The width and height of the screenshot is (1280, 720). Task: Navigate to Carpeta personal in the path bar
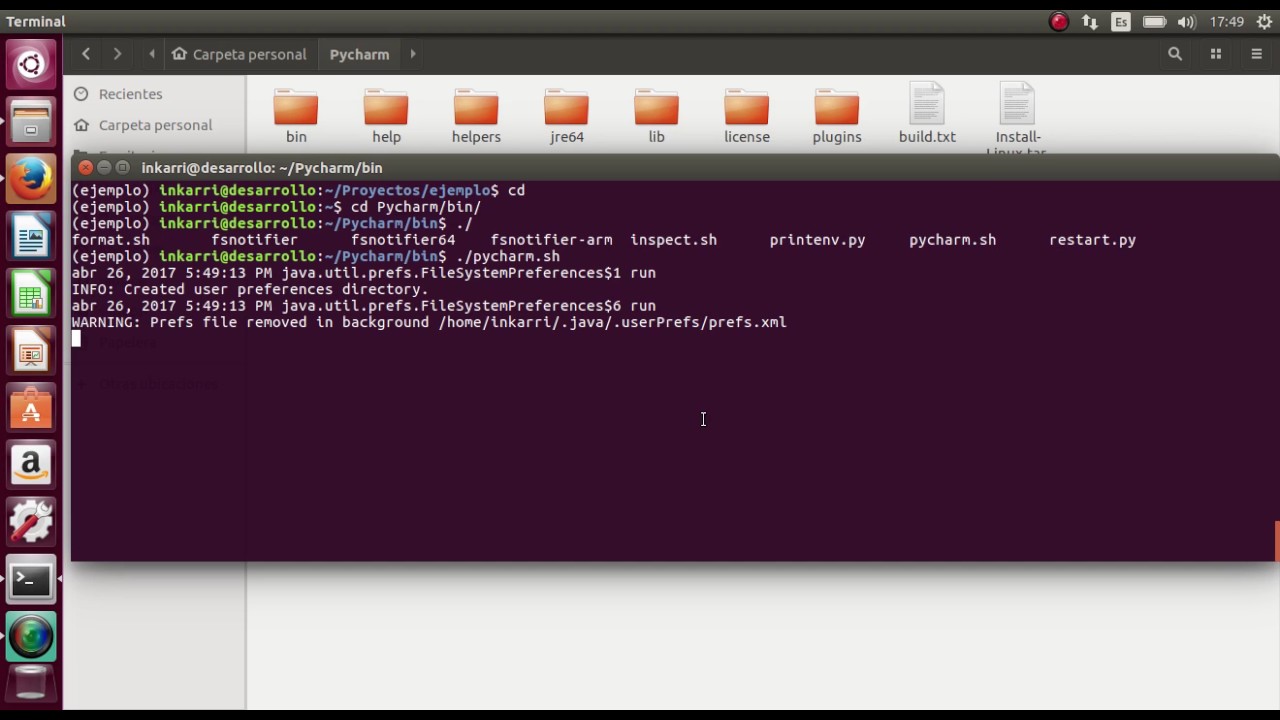coord(239,54)
